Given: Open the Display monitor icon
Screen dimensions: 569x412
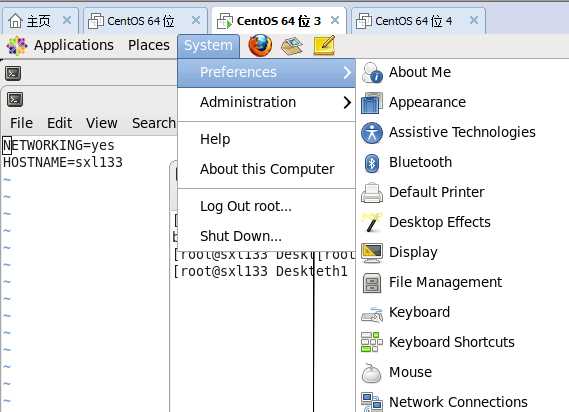Looking at the screenshot, I should (372, 253).
